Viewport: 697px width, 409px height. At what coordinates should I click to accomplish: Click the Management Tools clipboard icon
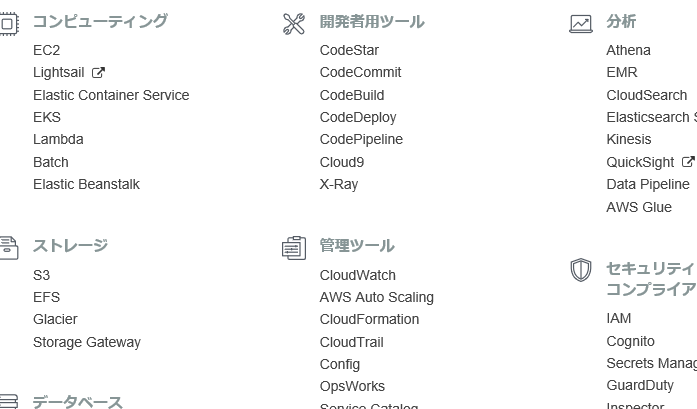click(x=294, y=248)
